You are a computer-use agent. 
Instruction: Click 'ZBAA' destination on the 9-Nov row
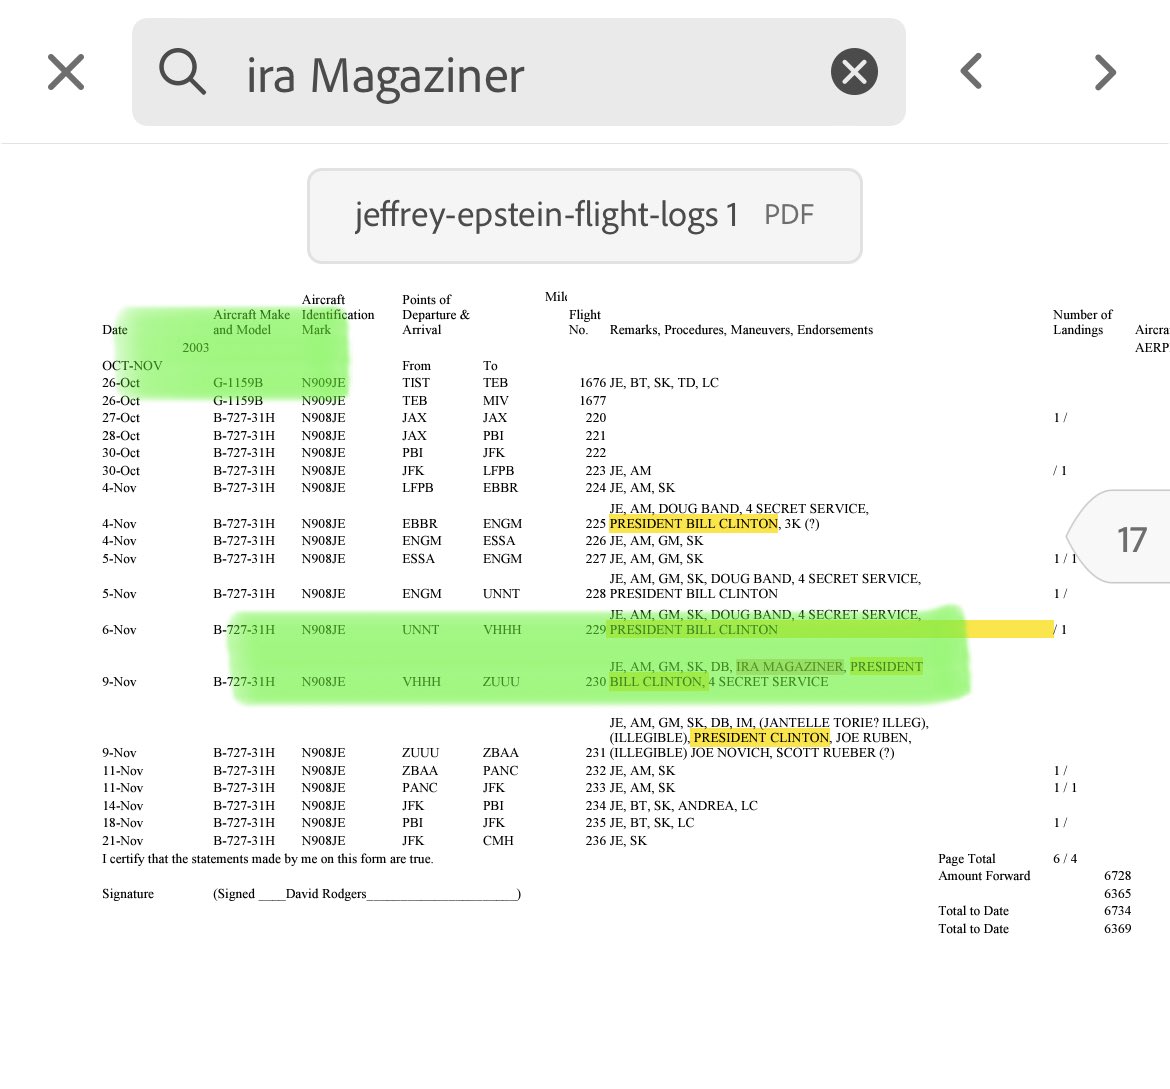tap(501, 753)
